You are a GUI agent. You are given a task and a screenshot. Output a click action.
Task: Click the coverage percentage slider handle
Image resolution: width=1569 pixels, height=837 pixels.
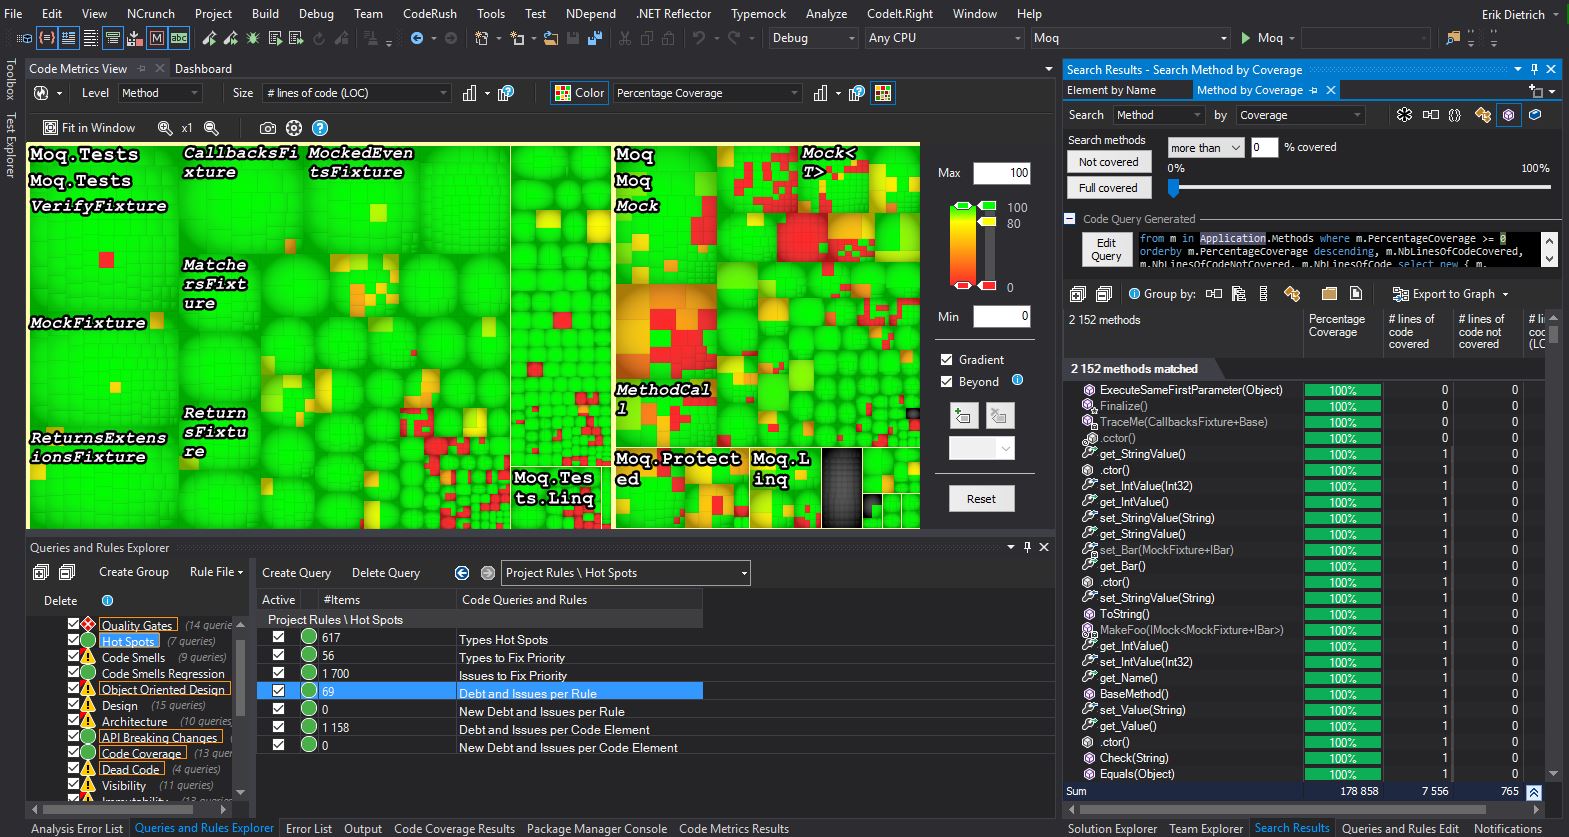click(x=1174, y=187)
